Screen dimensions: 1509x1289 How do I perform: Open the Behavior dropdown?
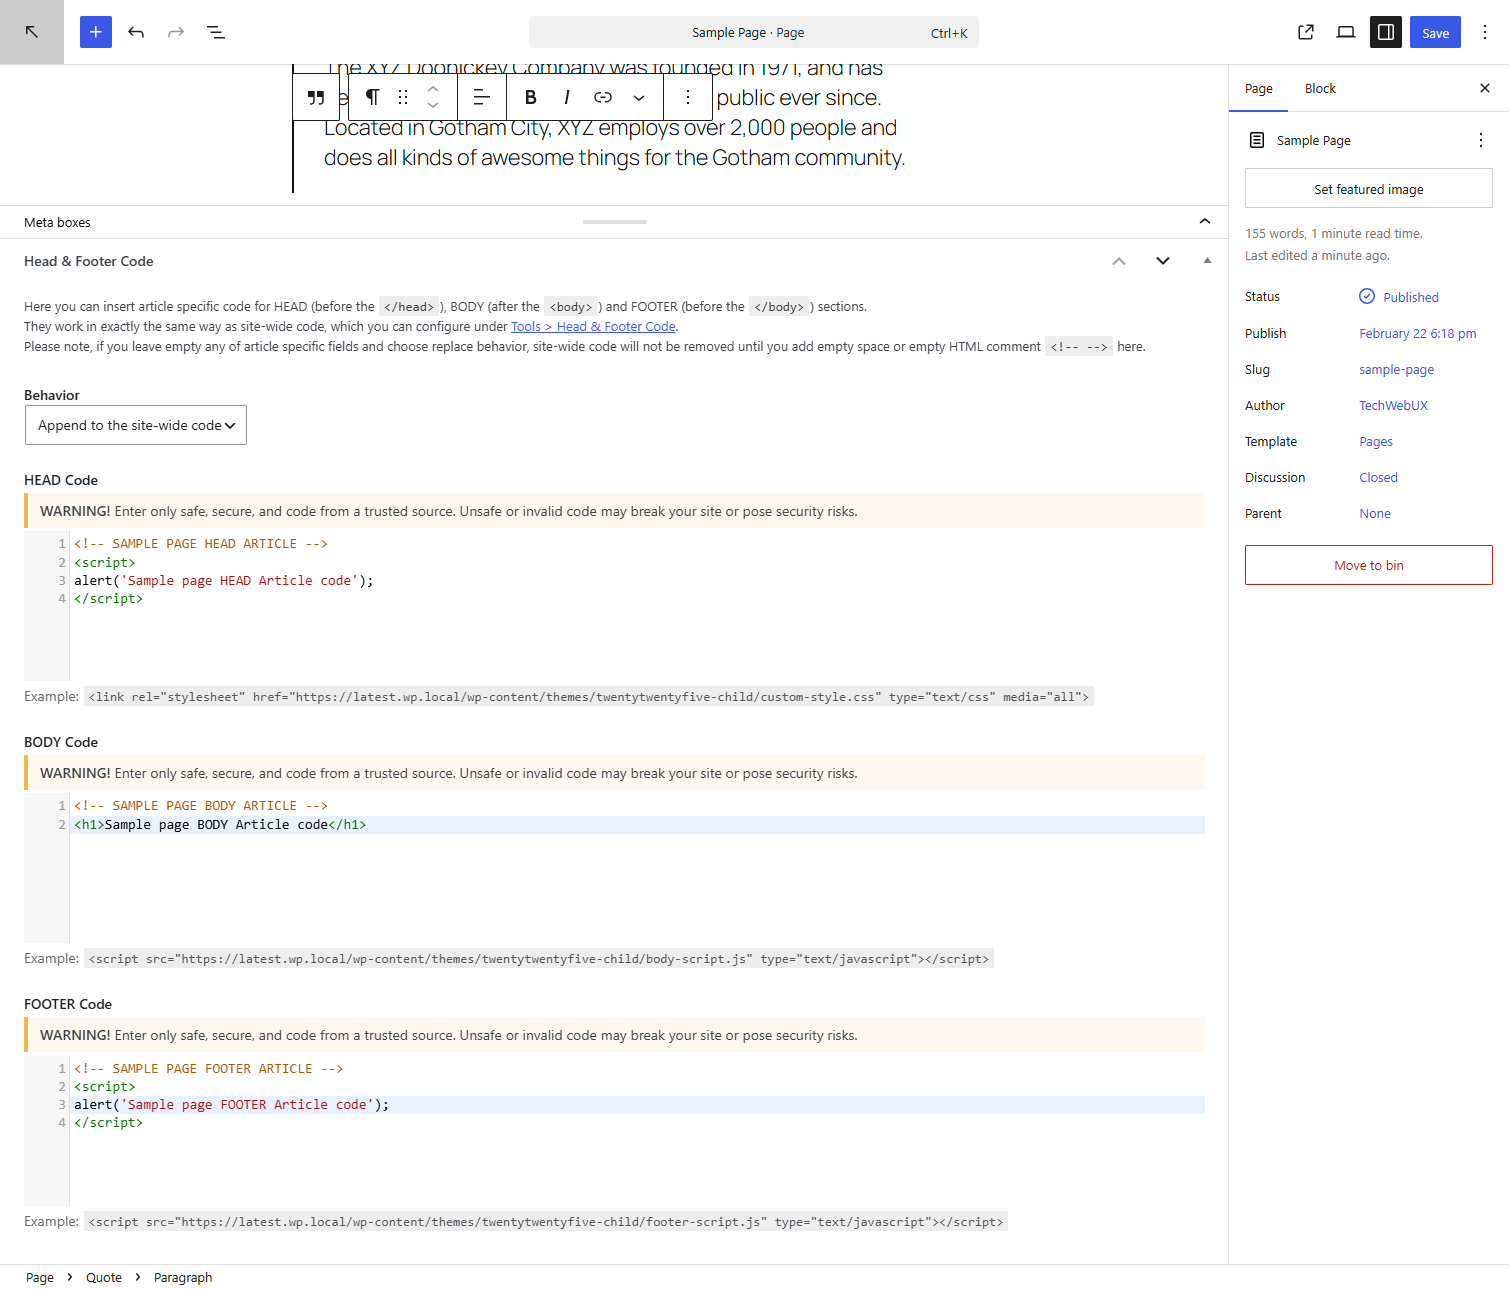[x=136, y=425]
